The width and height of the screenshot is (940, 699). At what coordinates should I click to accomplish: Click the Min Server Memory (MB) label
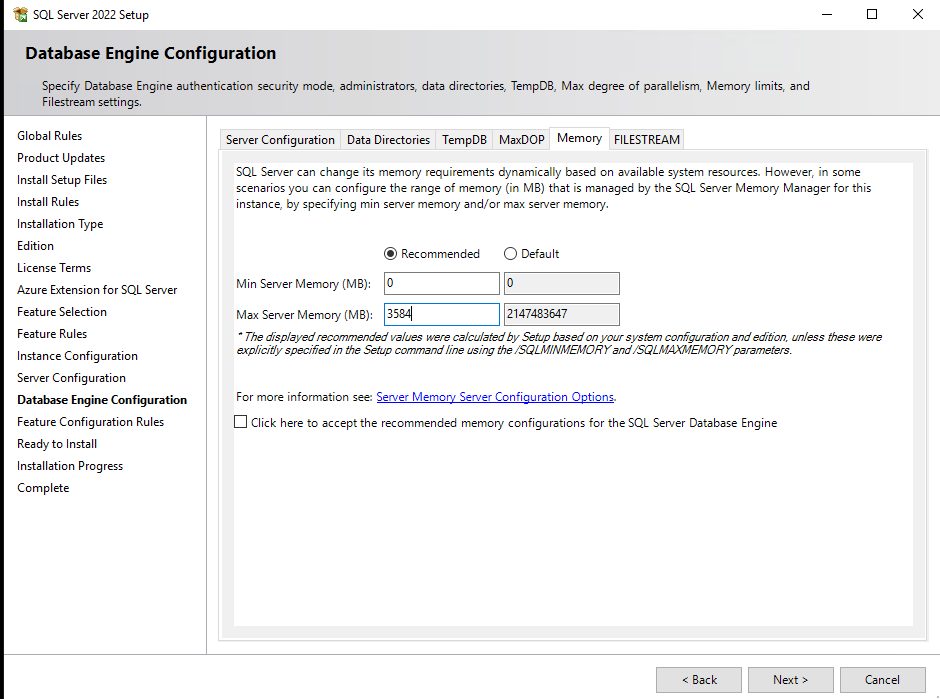(303, 284)
